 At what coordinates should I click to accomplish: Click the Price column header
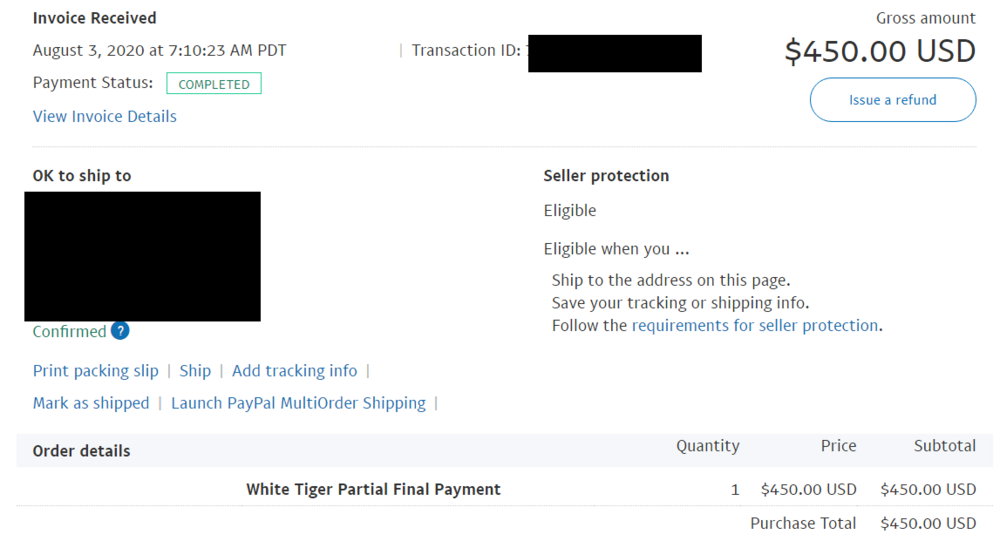(839, 445)
